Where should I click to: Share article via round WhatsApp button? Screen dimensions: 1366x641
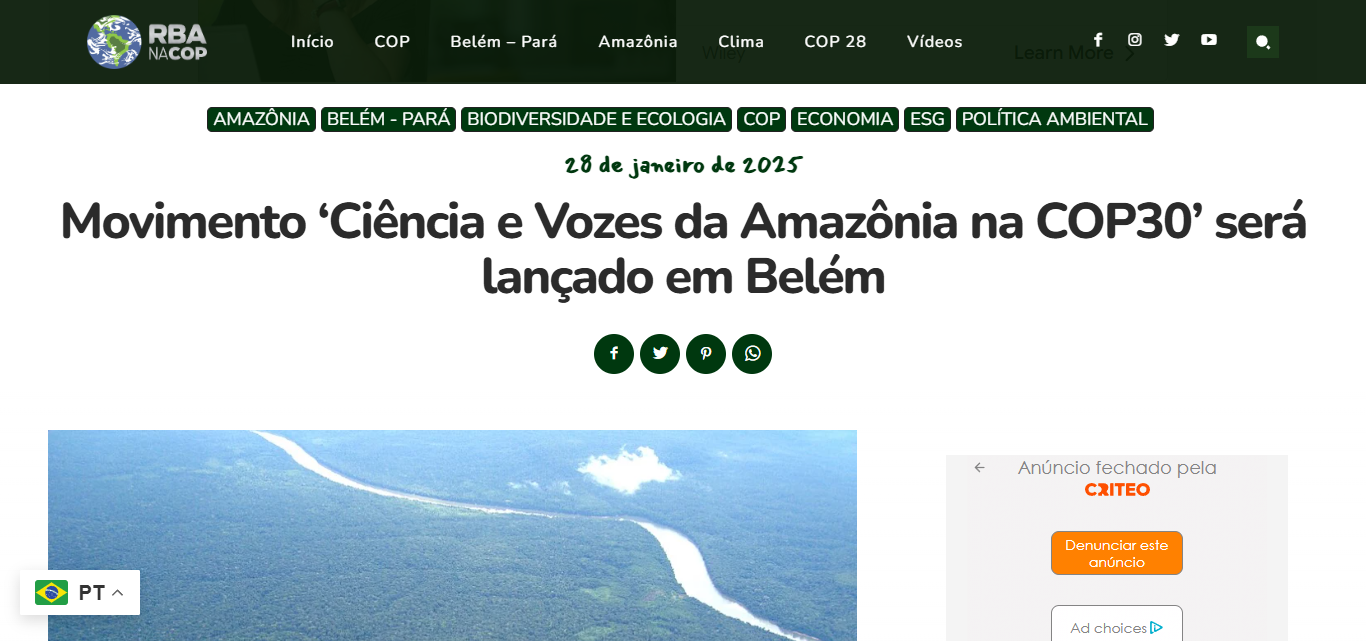click(x=752, y=354)
